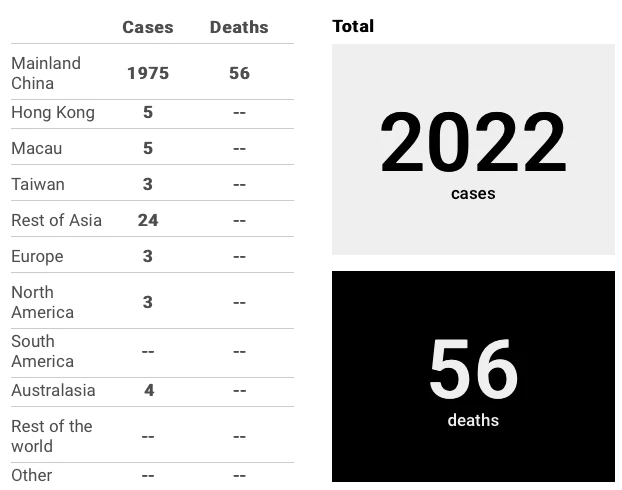
Task: Click the Deaths column header
Action: pos(239,27)
